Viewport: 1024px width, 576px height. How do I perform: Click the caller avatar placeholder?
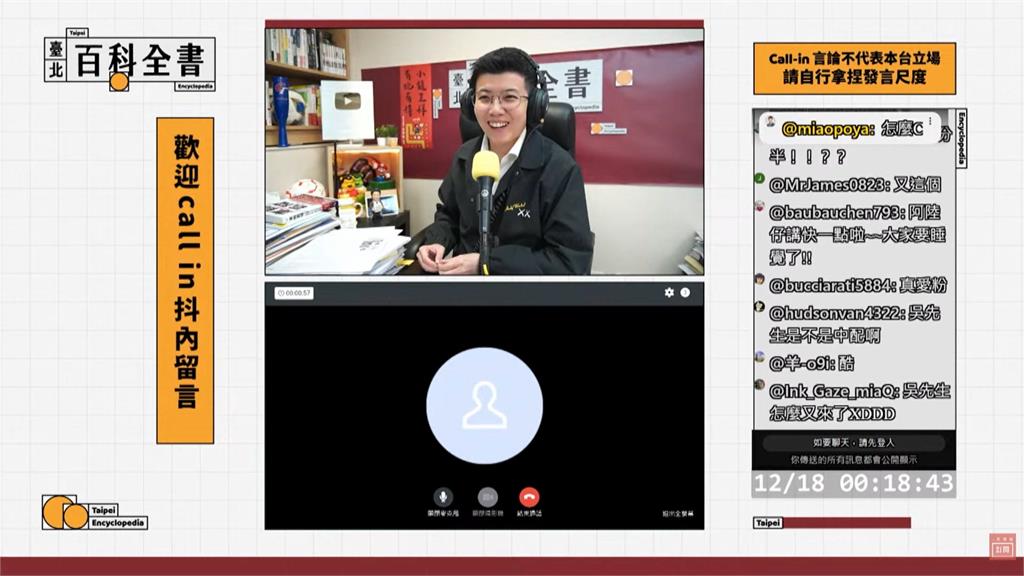click(484, 405)
